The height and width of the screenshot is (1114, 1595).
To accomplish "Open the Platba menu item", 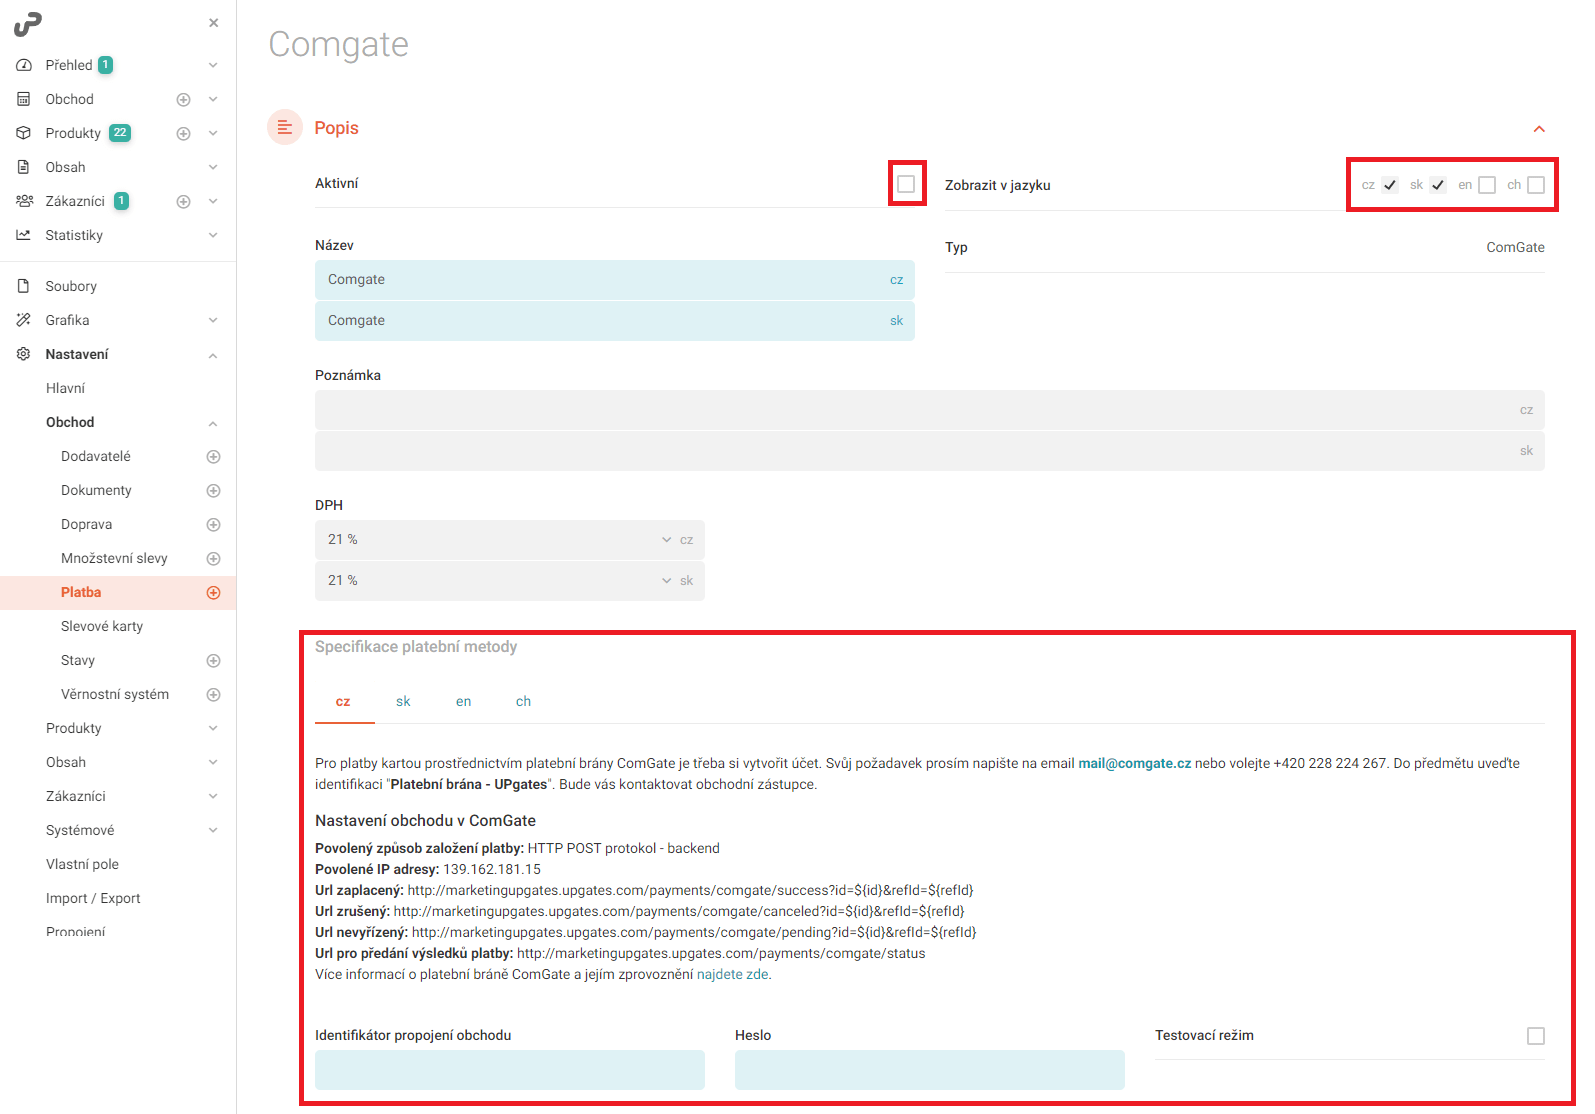I will pos(81,592).
